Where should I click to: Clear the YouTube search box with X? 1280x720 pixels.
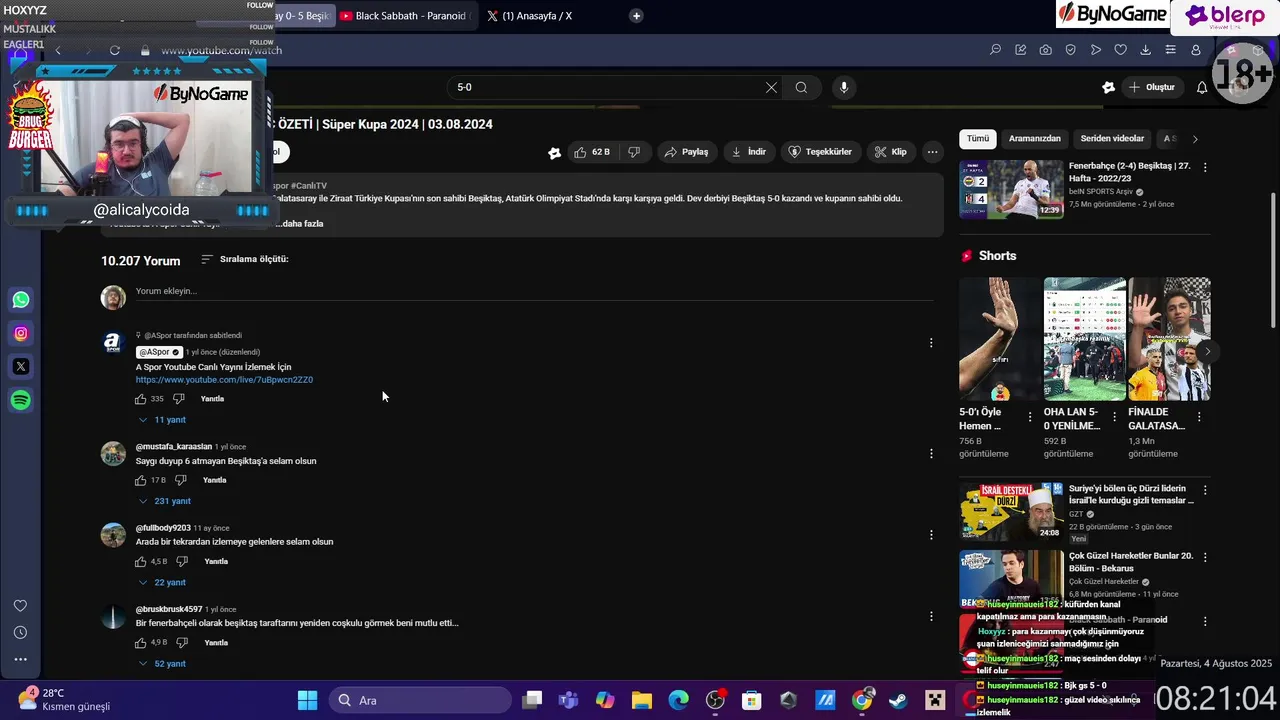771,87
